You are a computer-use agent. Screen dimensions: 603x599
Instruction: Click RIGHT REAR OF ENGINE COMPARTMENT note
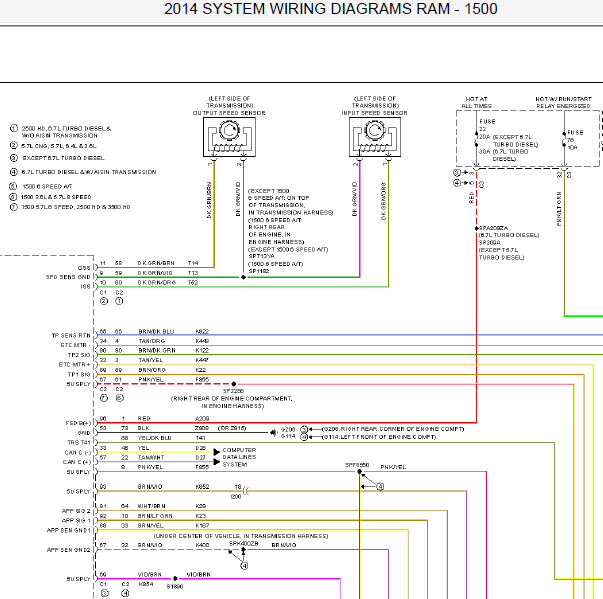click(232, 402)
